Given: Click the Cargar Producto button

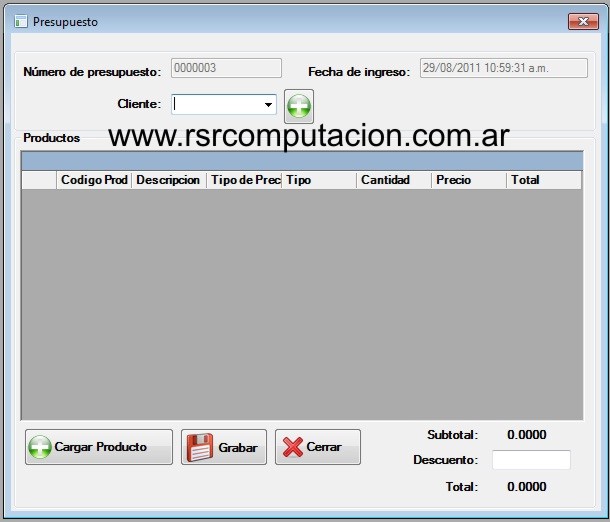Looking at the screenshot, I should 99,447.
